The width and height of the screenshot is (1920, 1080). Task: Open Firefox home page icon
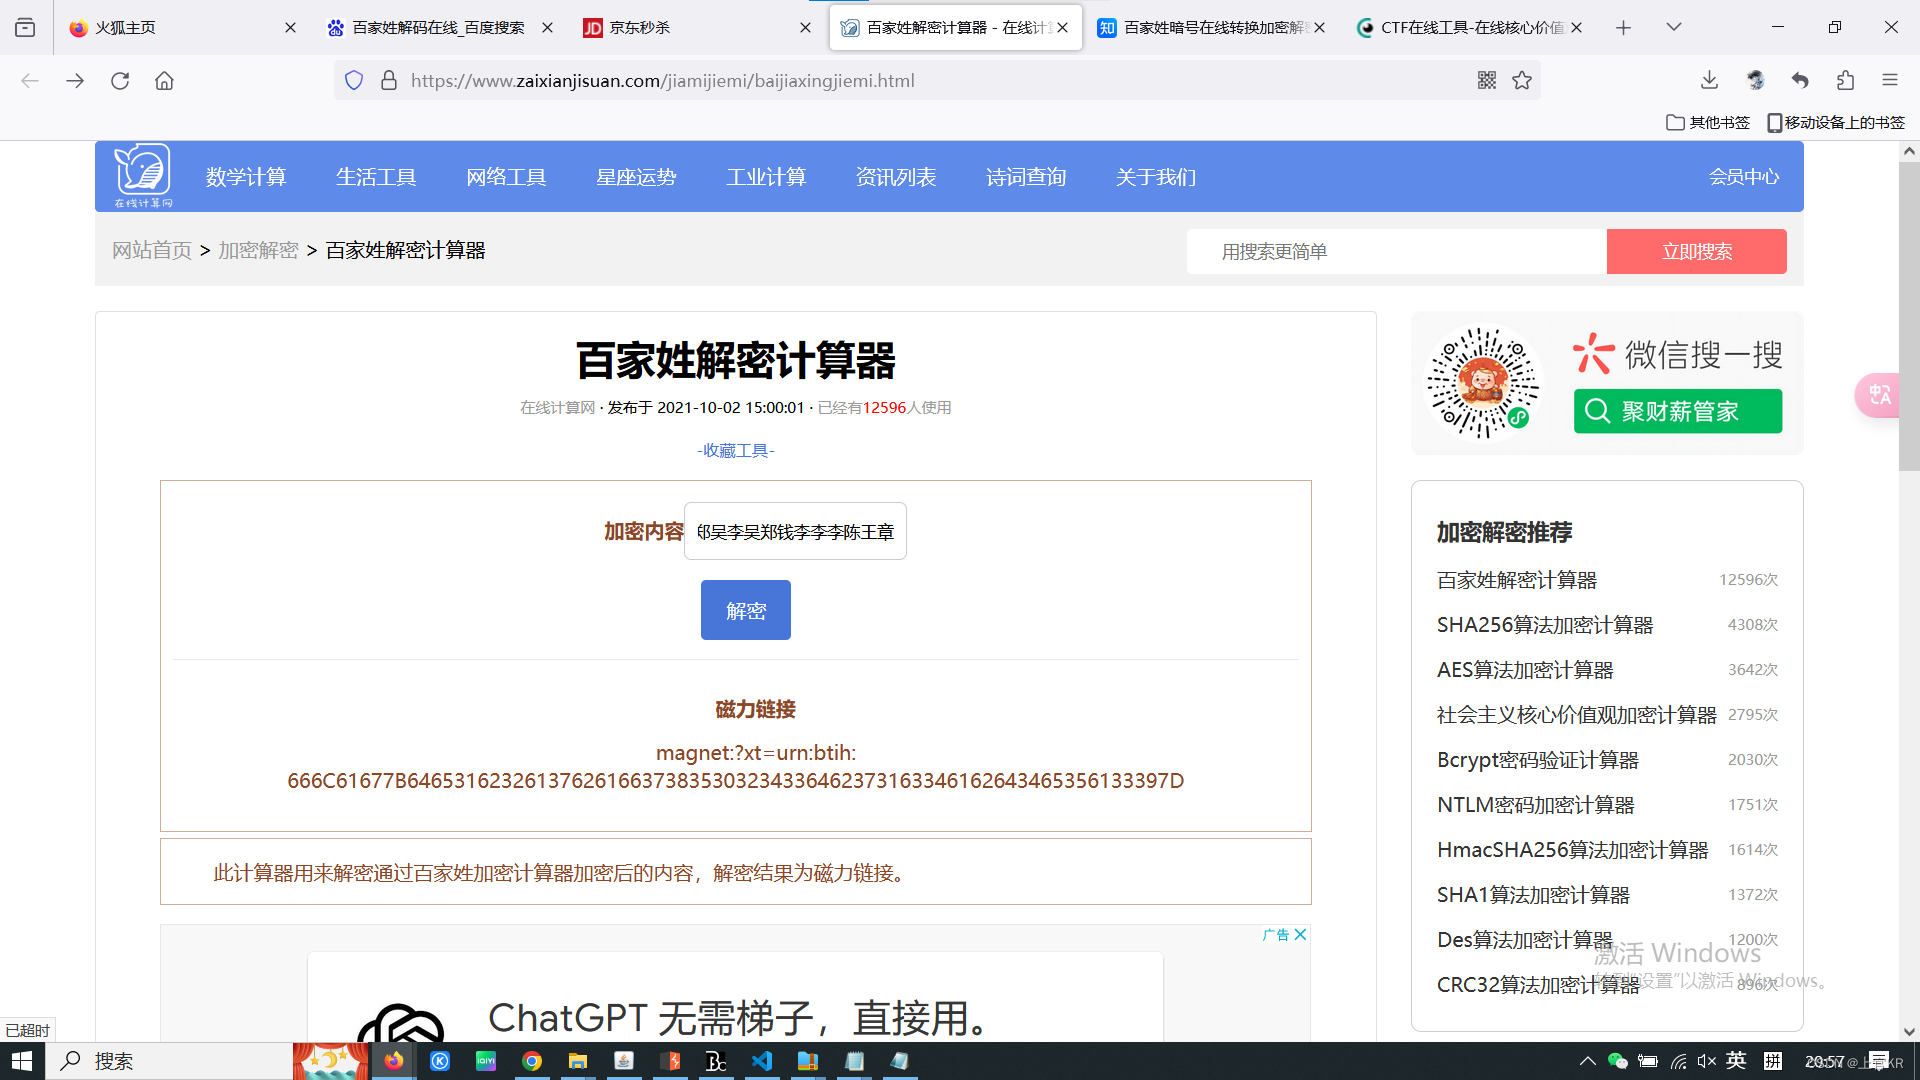(x=165, y=80)
